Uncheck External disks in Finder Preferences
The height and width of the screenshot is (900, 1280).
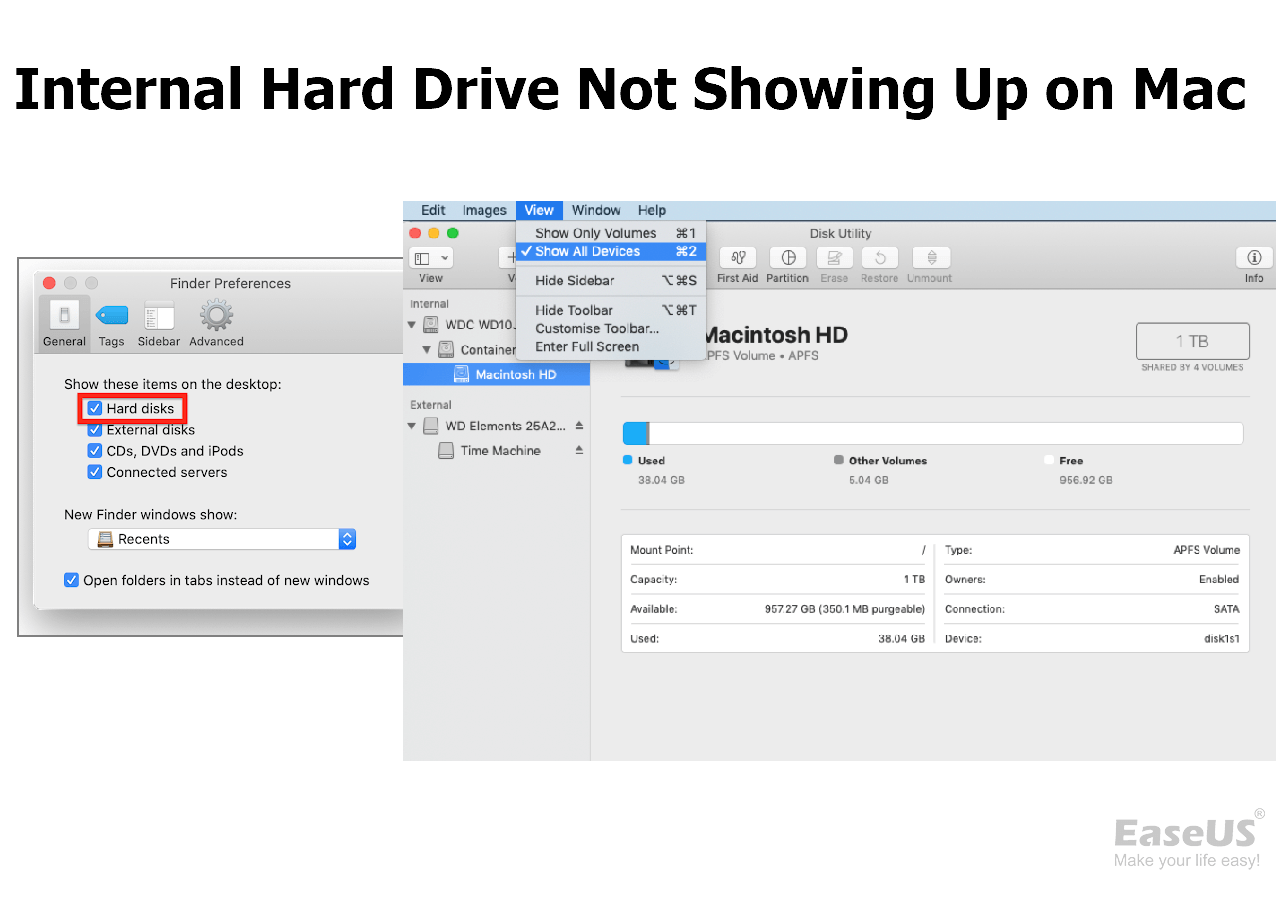pos(94,429)
